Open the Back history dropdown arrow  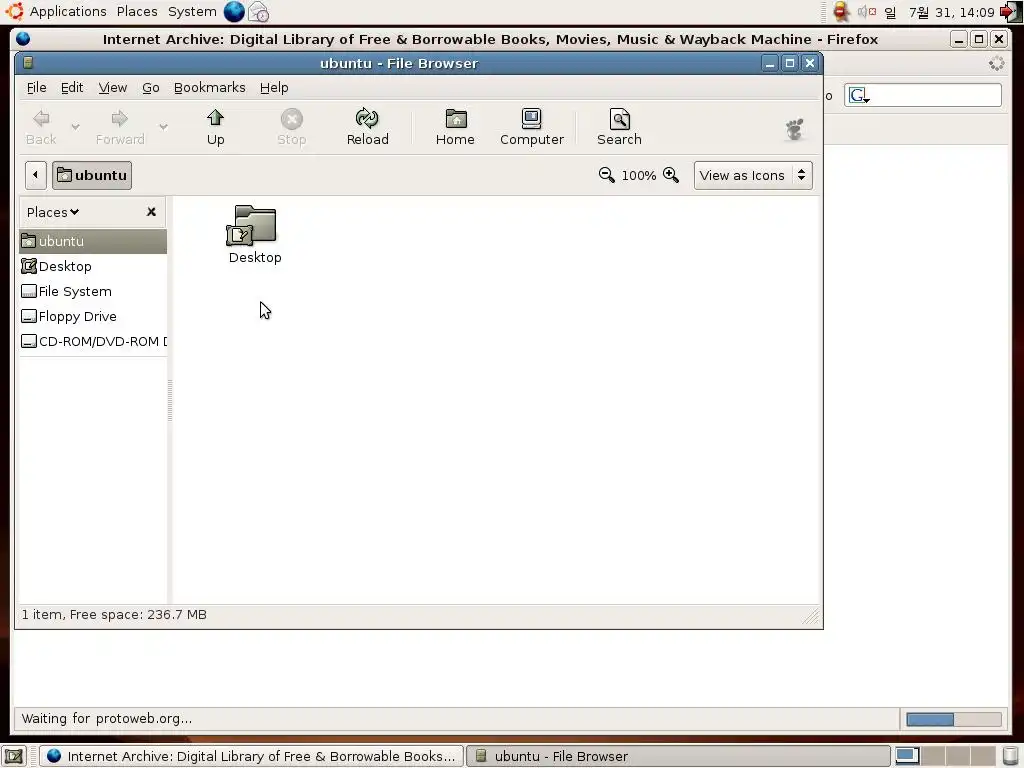pyautogui.click(x=75, y=127)
